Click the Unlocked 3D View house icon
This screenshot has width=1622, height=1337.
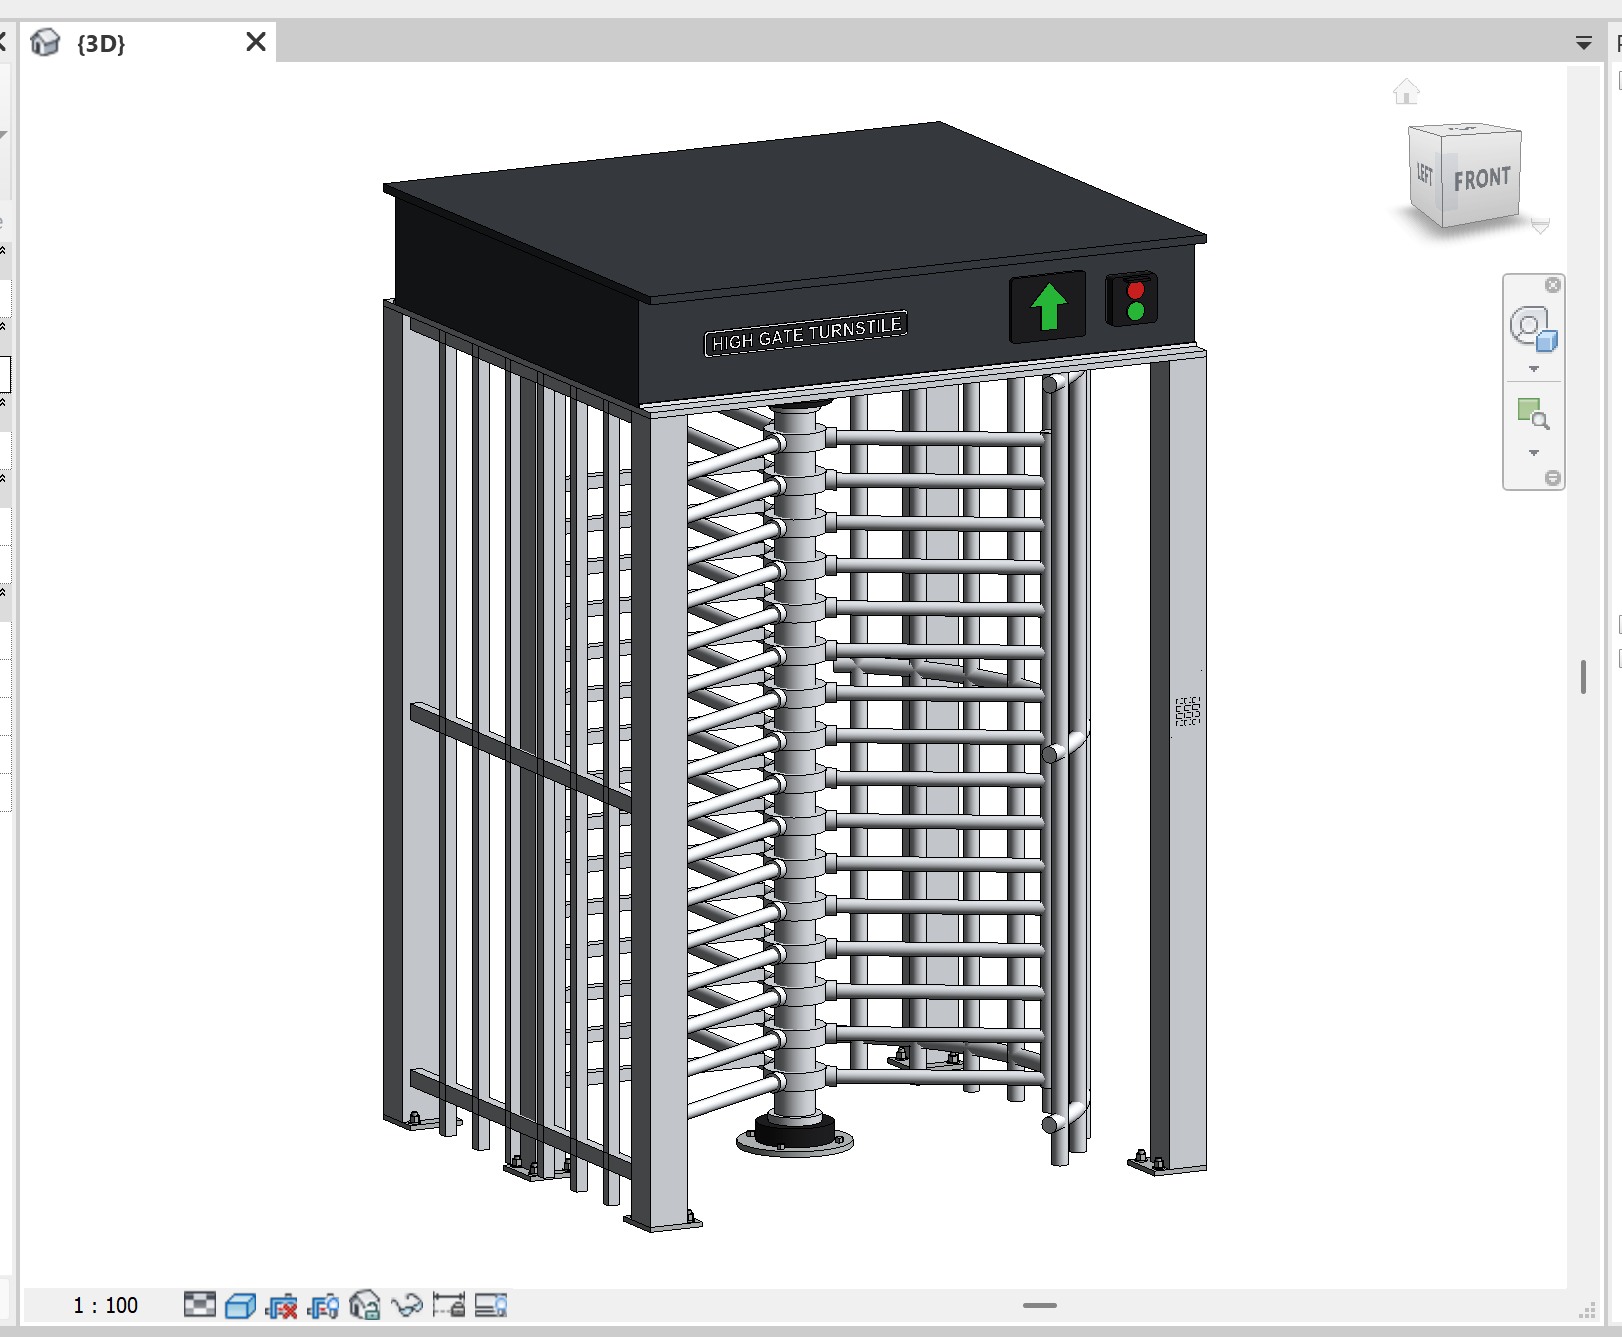coord(365,1305)
